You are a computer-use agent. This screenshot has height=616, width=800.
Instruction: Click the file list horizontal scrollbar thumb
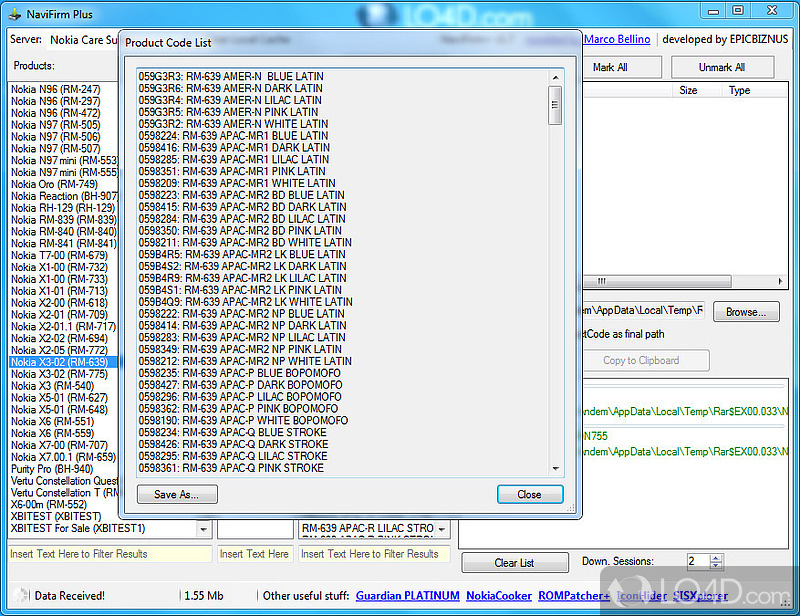pyautogui.click(x=657, y=281)
